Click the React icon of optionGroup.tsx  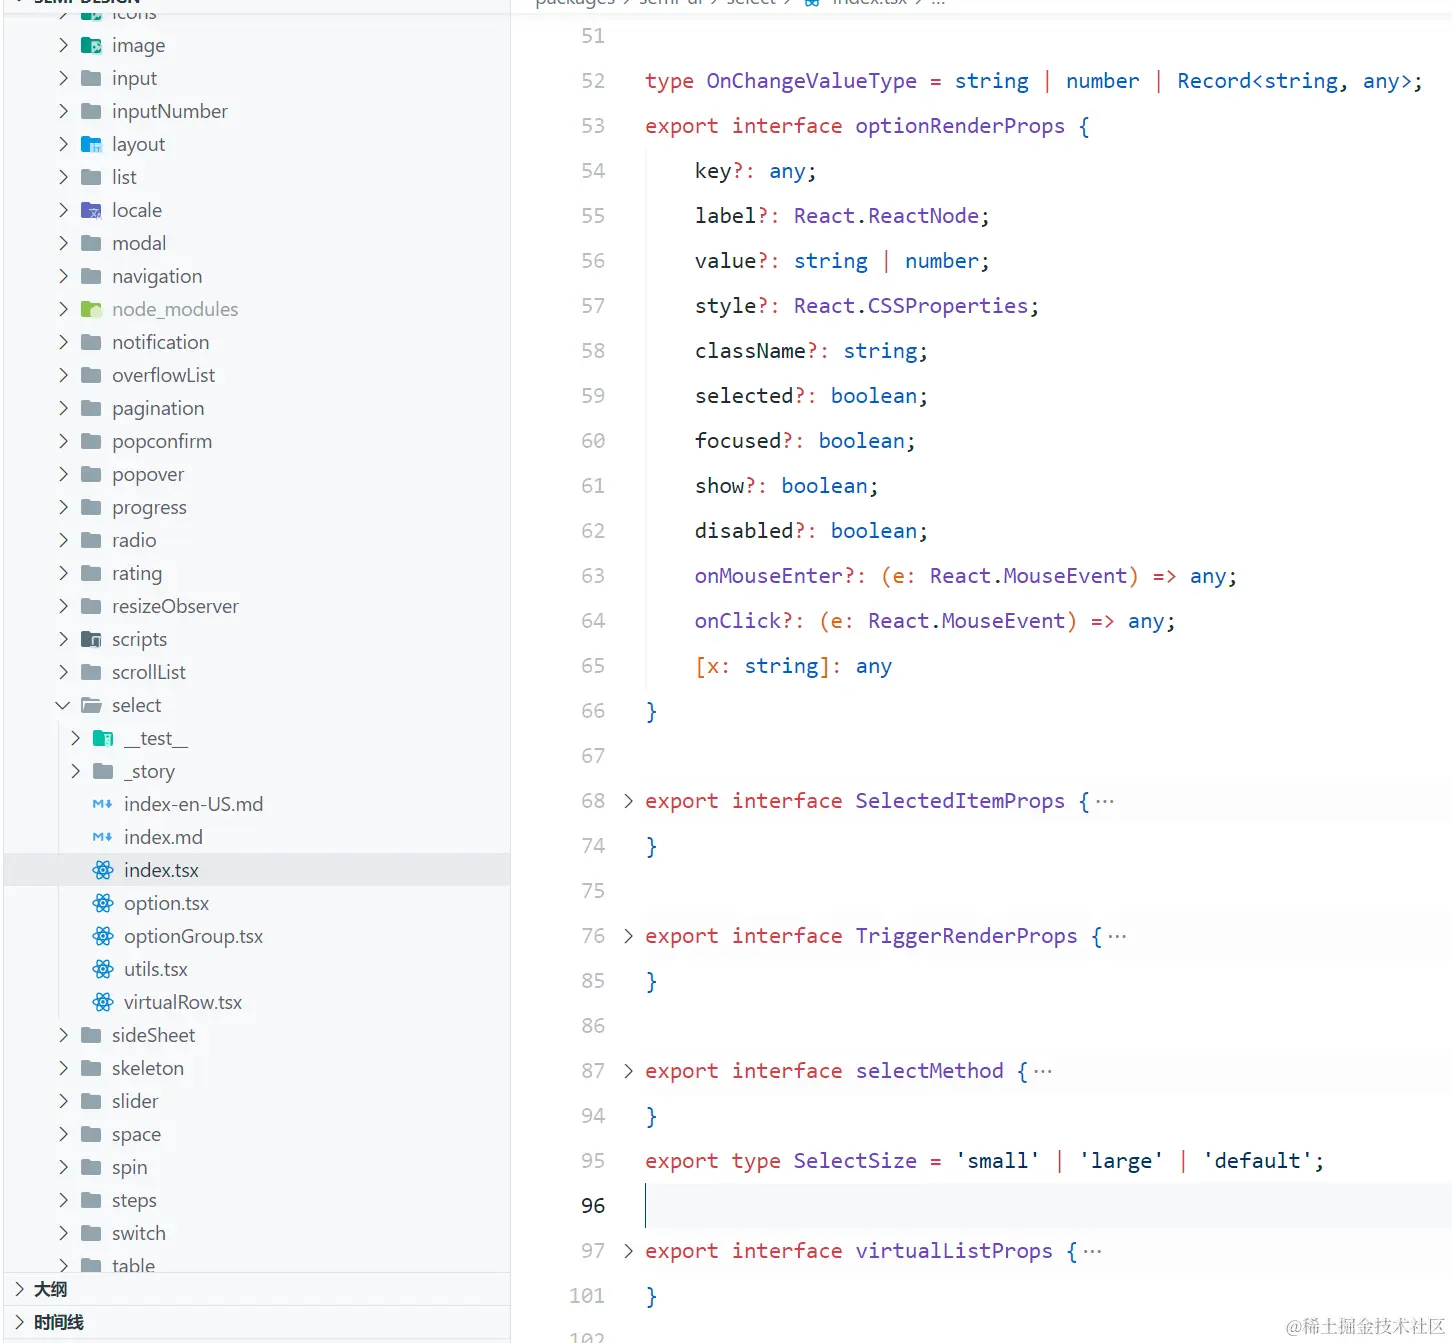pyautogui.click(x=103, y=936)
